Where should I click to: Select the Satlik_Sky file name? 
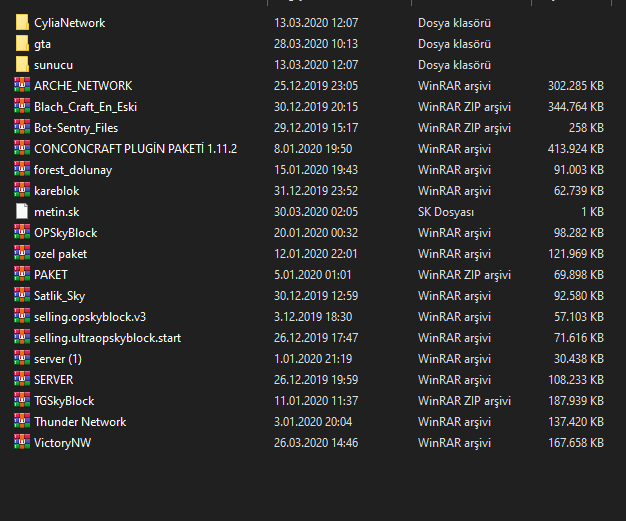[x=59, y=296]
